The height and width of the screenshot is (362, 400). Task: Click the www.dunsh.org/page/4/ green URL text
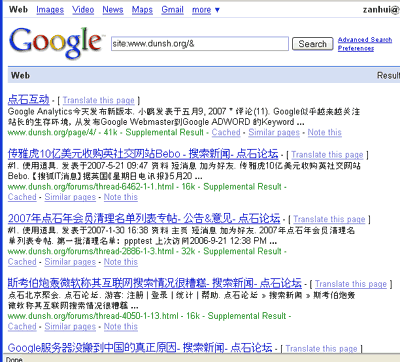tap(52, 132)
